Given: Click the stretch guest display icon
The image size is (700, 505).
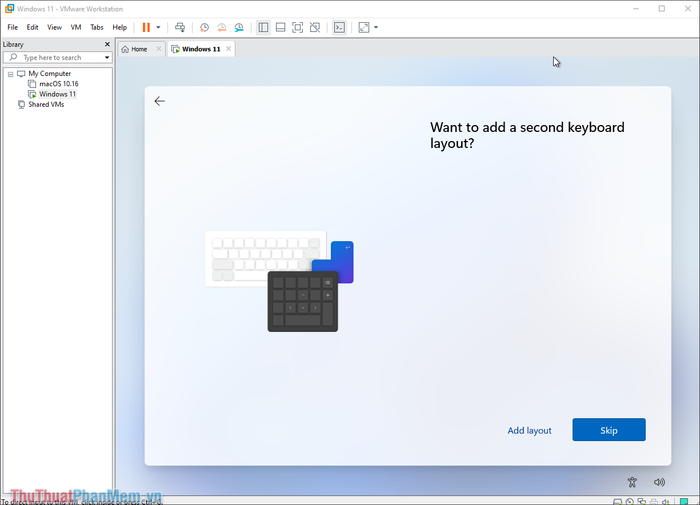Looking at the screenshot, I should (x=364, y=27).
